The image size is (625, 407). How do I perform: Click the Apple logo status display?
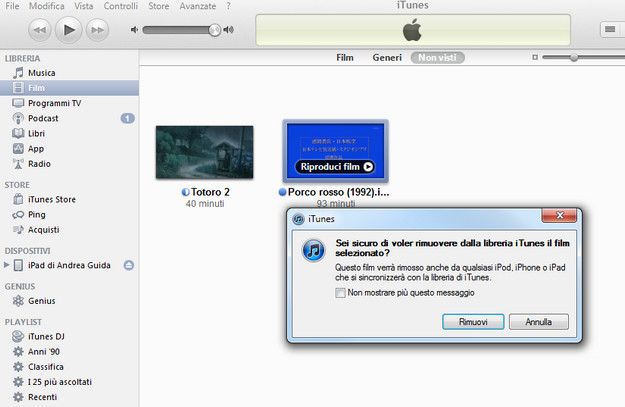click(413, 30)
